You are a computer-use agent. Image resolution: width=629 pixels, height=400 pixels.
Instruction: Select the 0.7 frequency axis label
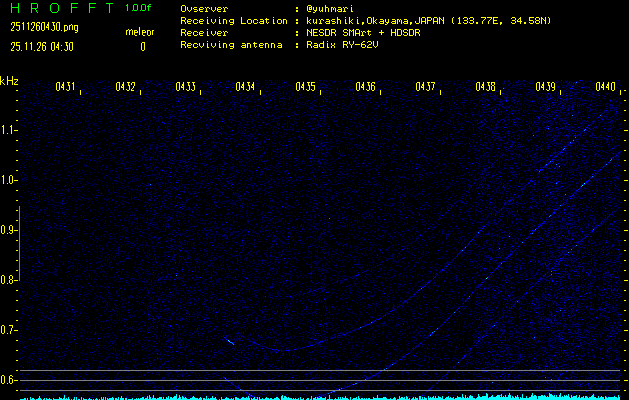tap(9, 330)
